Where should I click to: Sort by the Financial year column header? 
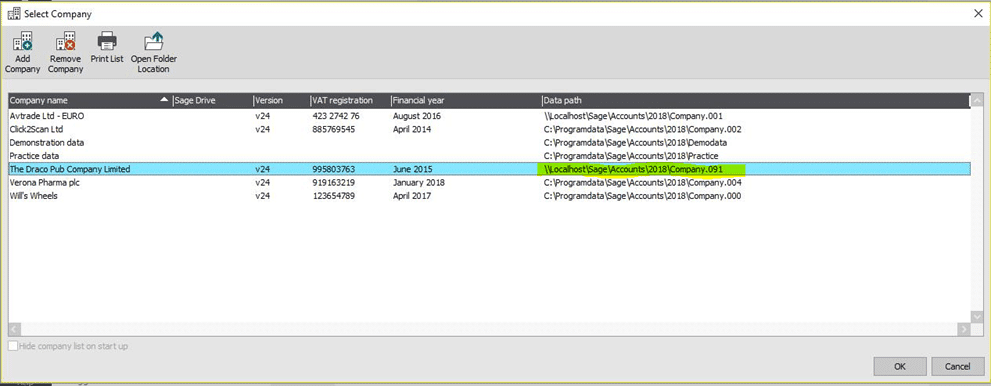(x=465, y=100)
